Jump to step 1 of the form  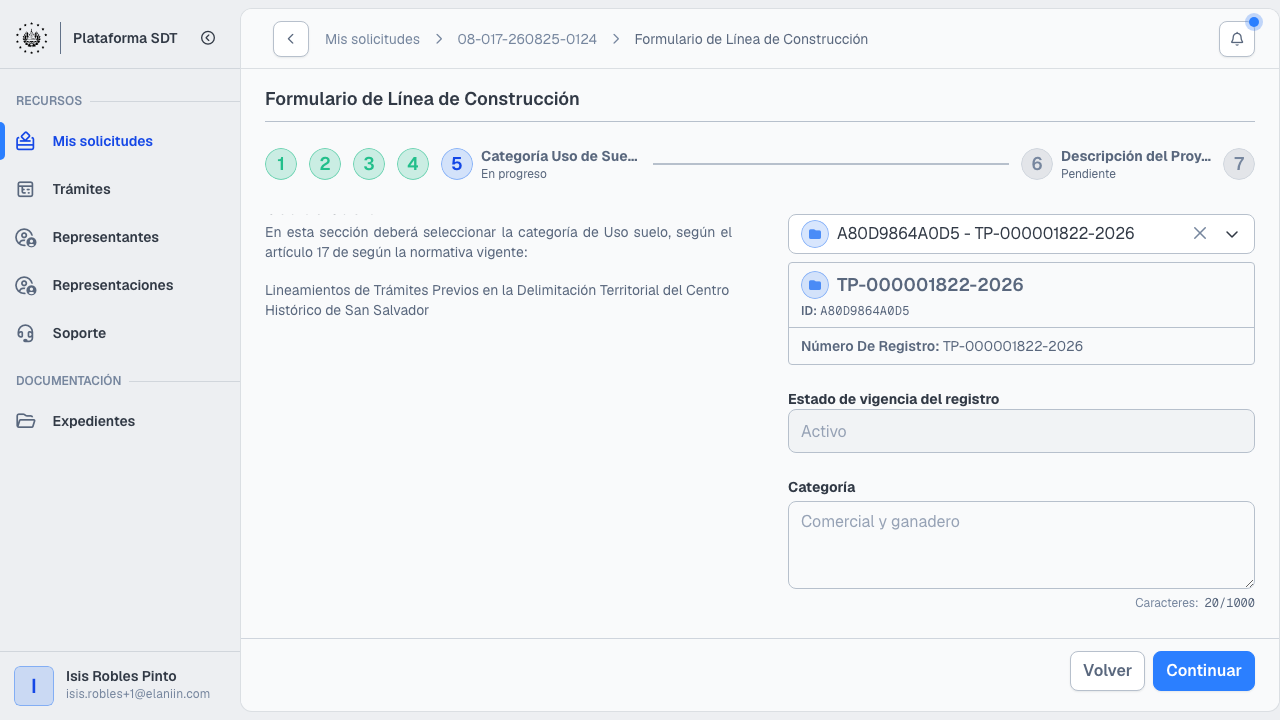[x=281, y=164]
